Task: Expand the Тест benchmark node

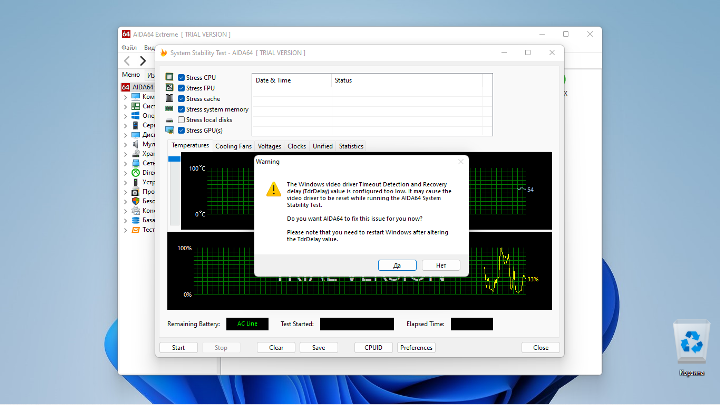Action: (x=125, y=230)
